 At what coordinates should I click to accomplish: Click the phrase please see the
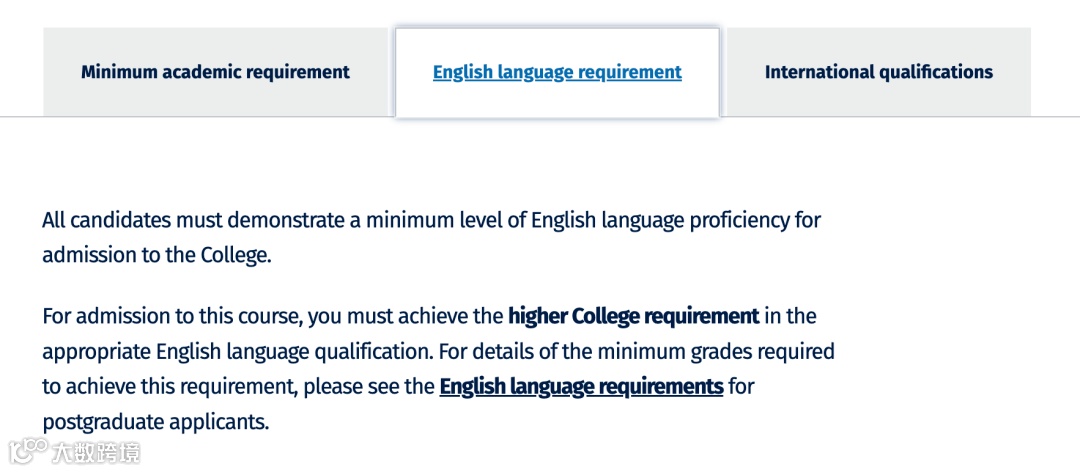[368, 387]
